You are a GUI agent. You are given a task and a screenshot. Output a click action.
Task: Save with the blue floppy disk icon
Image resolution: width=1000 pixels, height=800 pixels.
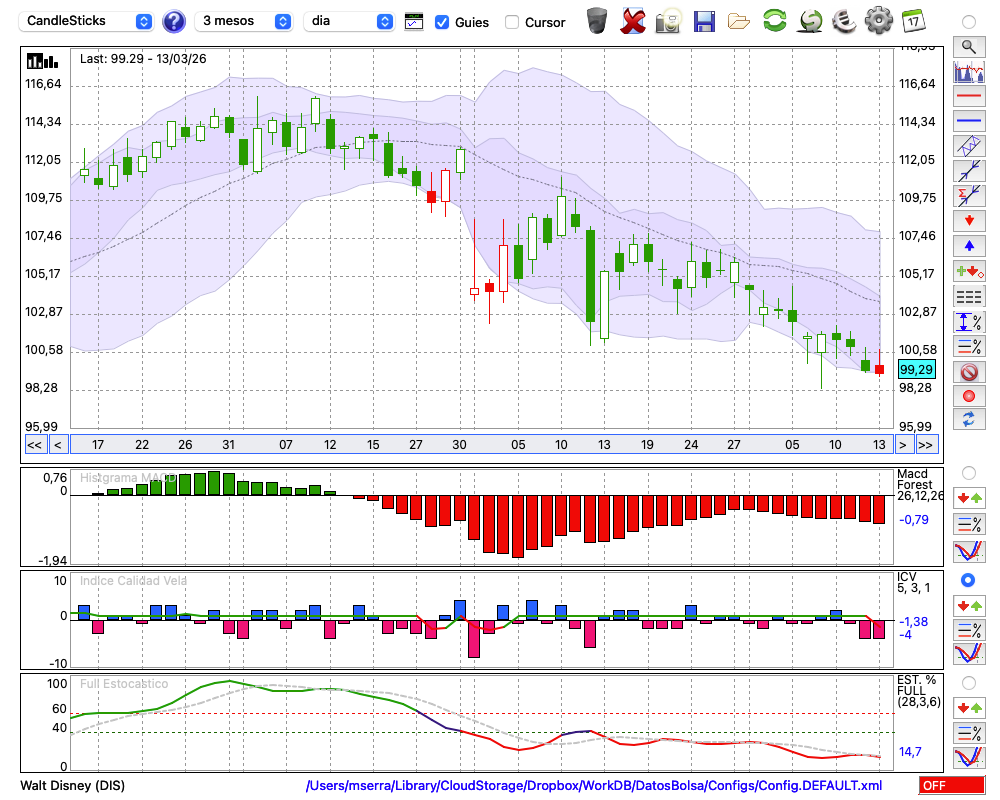[x=704, y=22]
